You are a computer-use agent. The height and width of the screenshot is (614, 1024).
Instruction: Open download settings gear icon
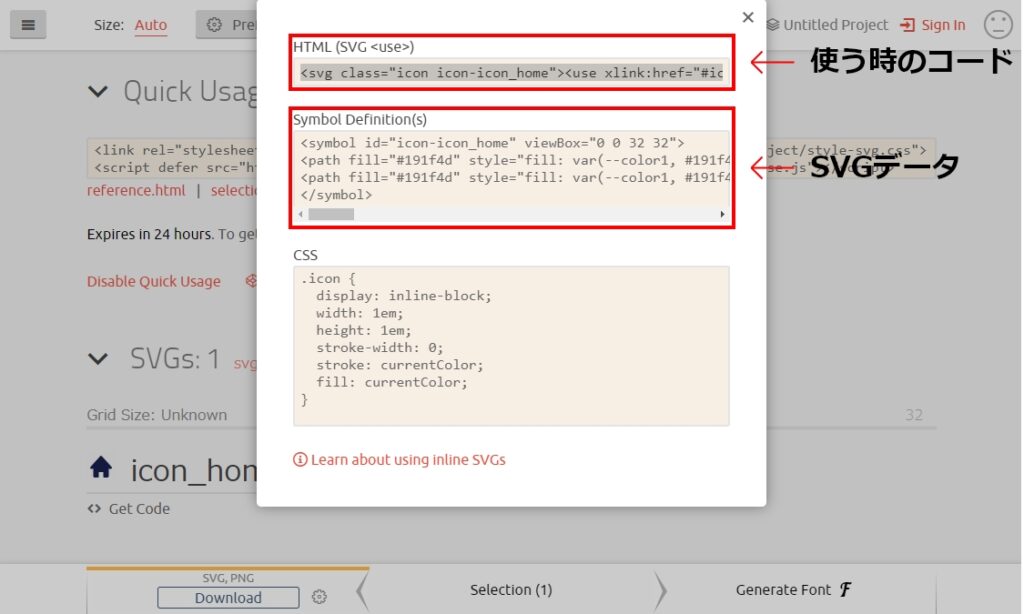319,597
